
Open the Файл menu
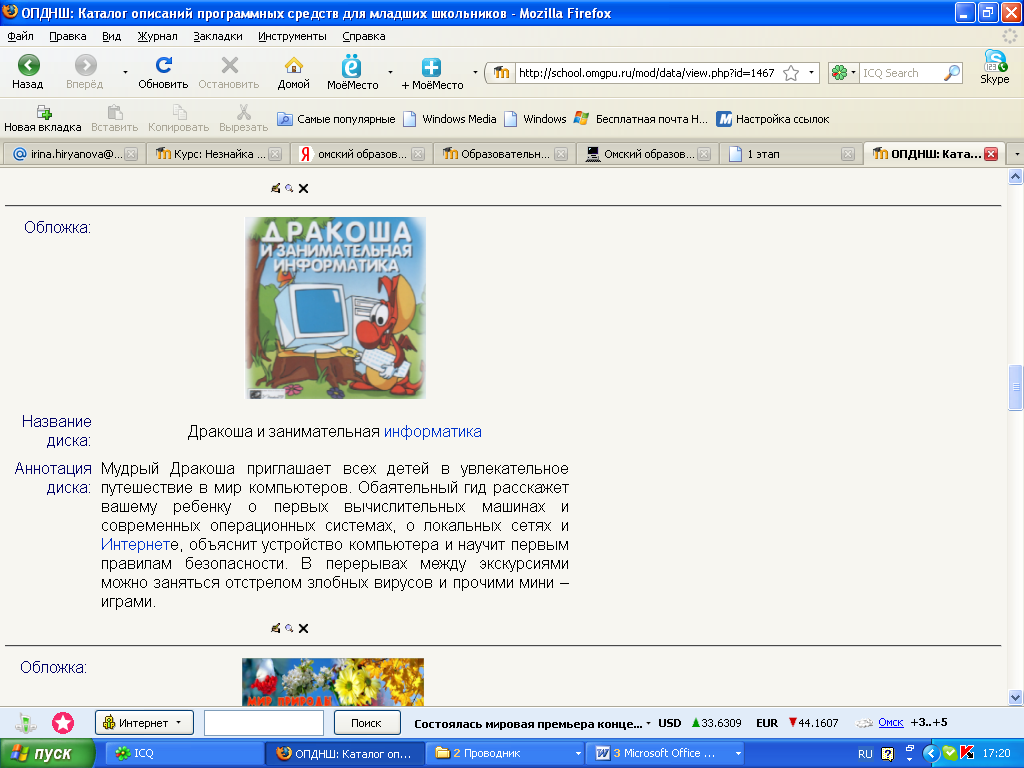pyautogui.click(x=21, y=37)
